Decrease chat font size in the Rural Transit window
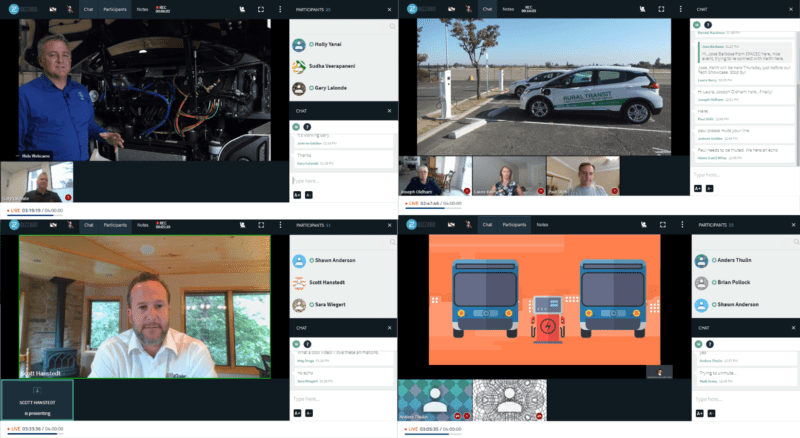 [x=710, y=188]
